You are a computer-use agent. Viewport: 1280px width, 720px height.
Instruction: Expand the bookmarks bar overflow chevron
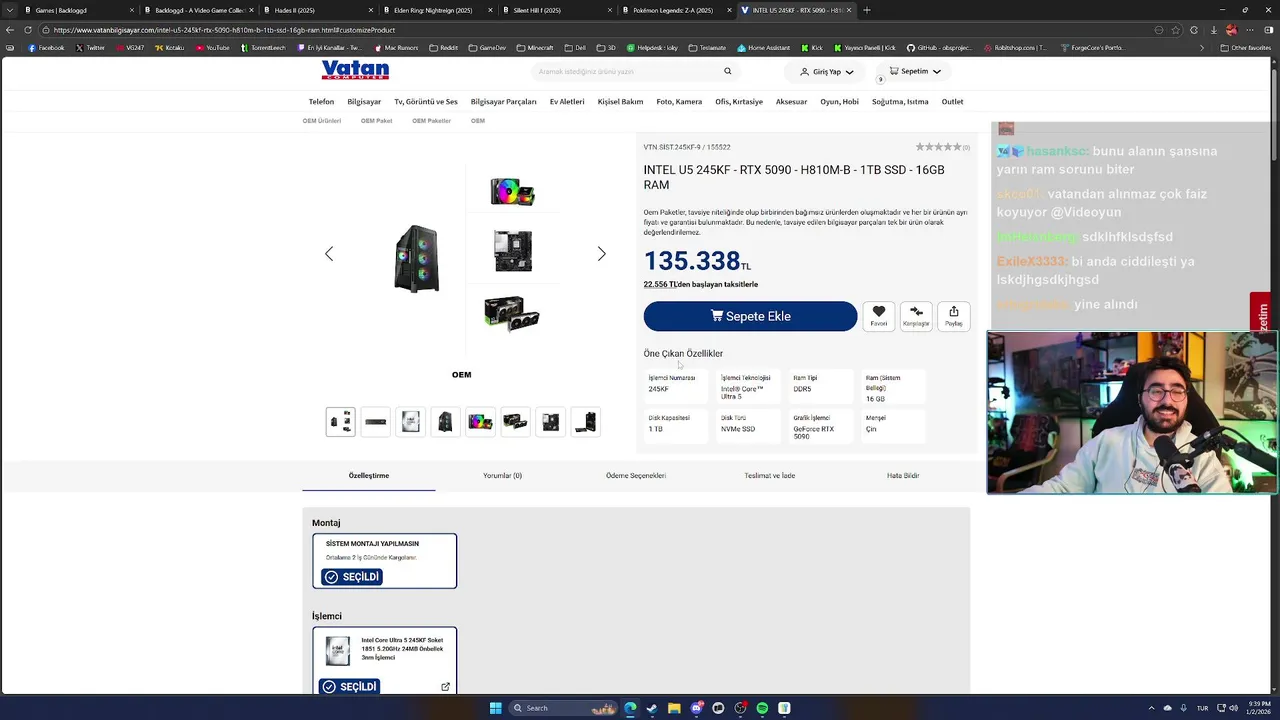click(x=1202, y=47)
